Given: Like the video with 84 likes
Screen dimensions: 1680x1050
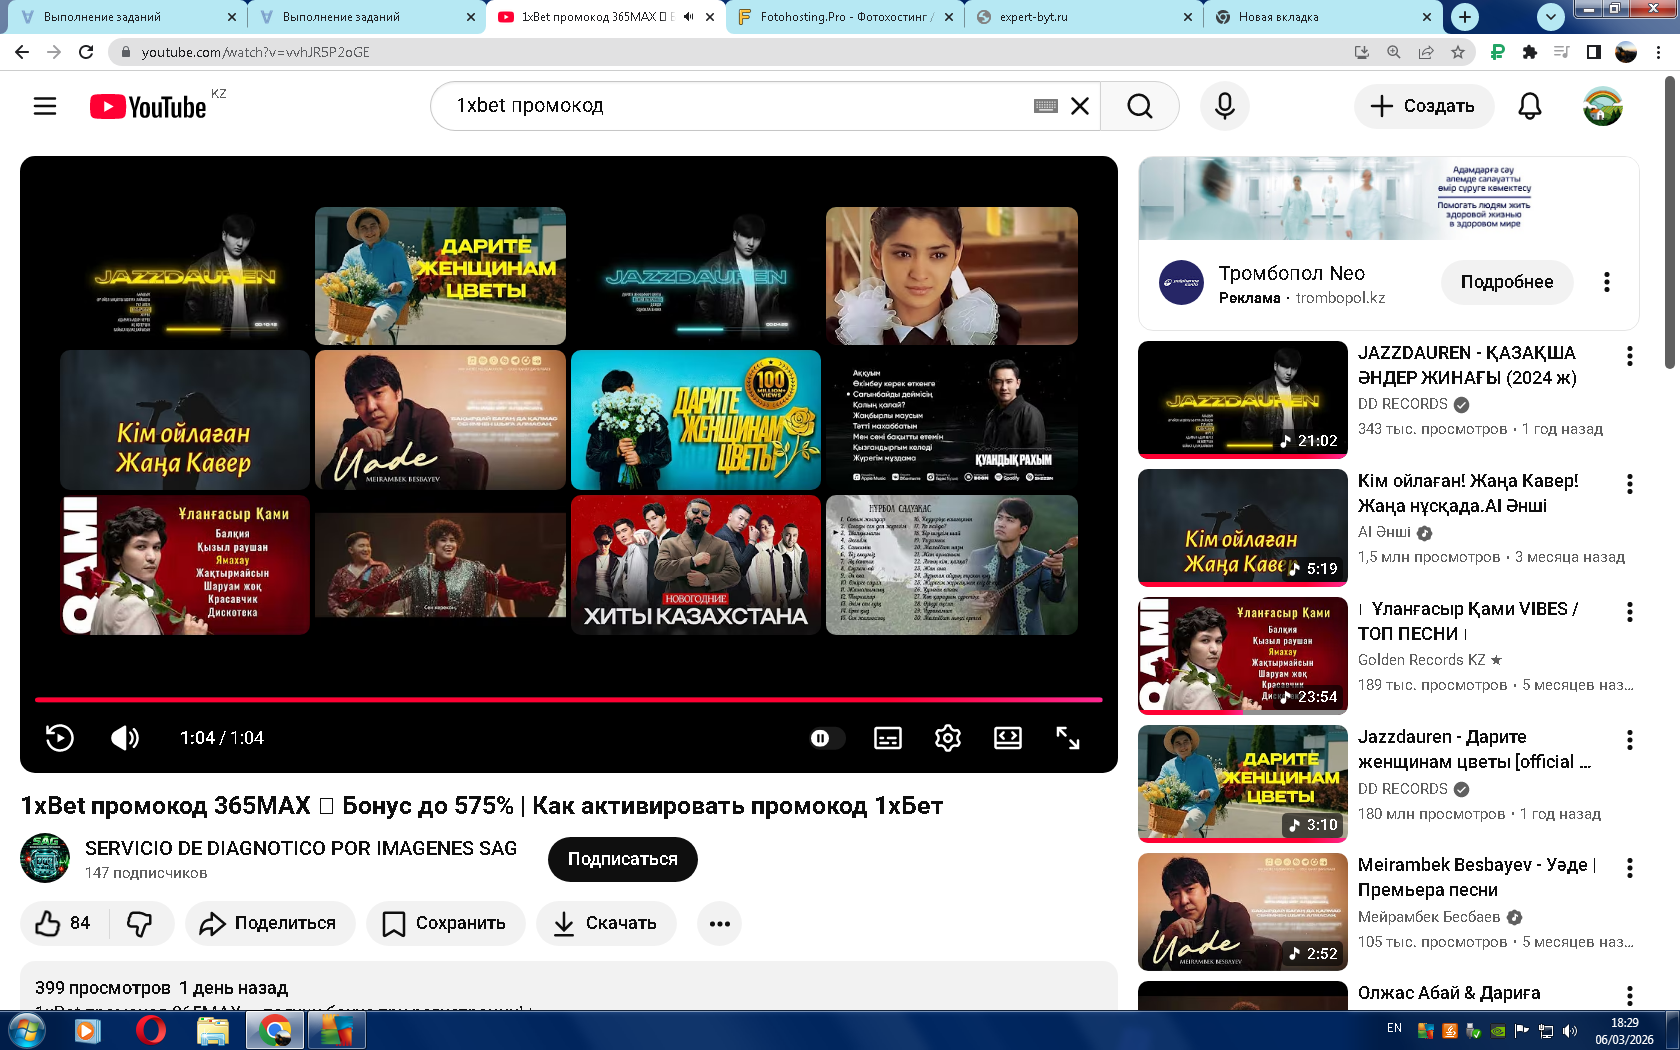Looking at the screenshot, I should coord(65,923).
